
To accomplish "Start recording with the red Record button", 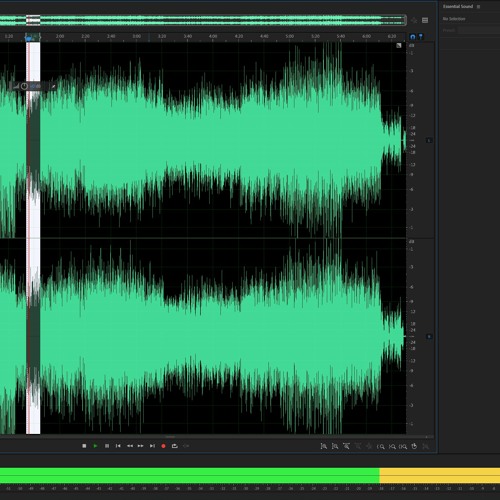I will pos(163,446).
